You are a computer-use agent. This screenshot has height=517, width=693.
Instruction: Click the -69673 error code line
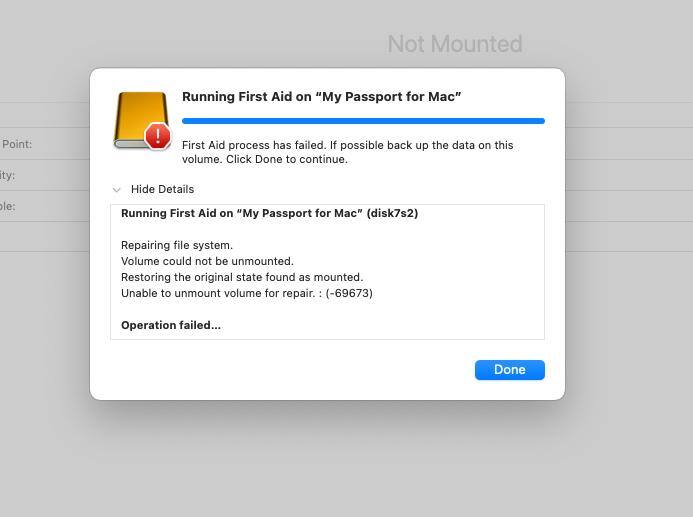pos(247,293)
